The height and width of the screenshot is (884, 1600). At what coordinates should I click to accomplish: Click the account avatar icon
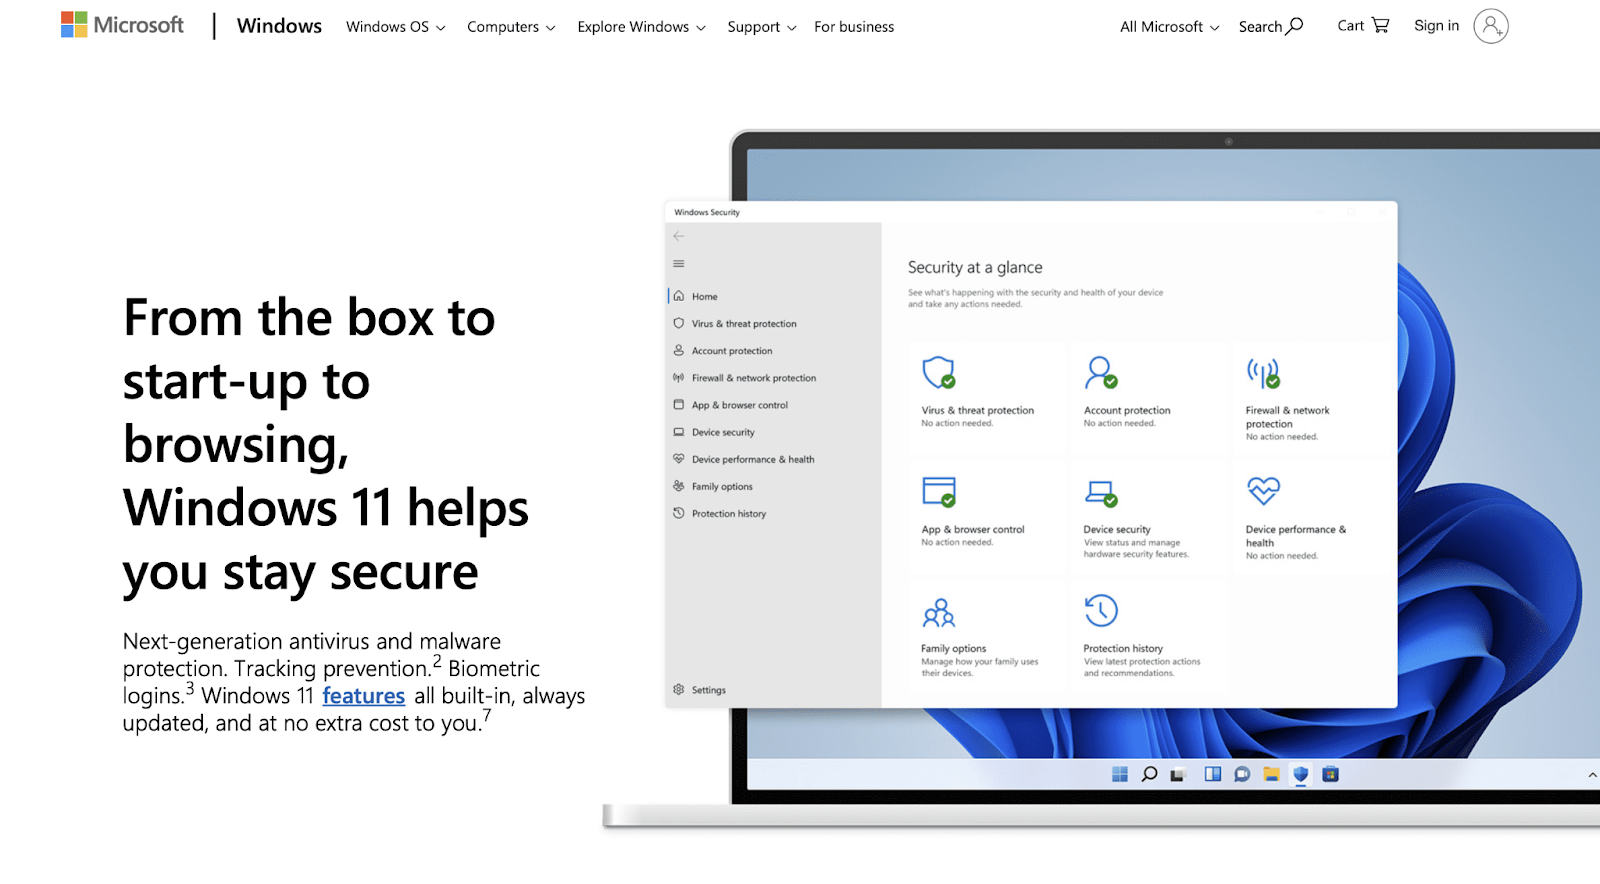[x=1490, y=26]
